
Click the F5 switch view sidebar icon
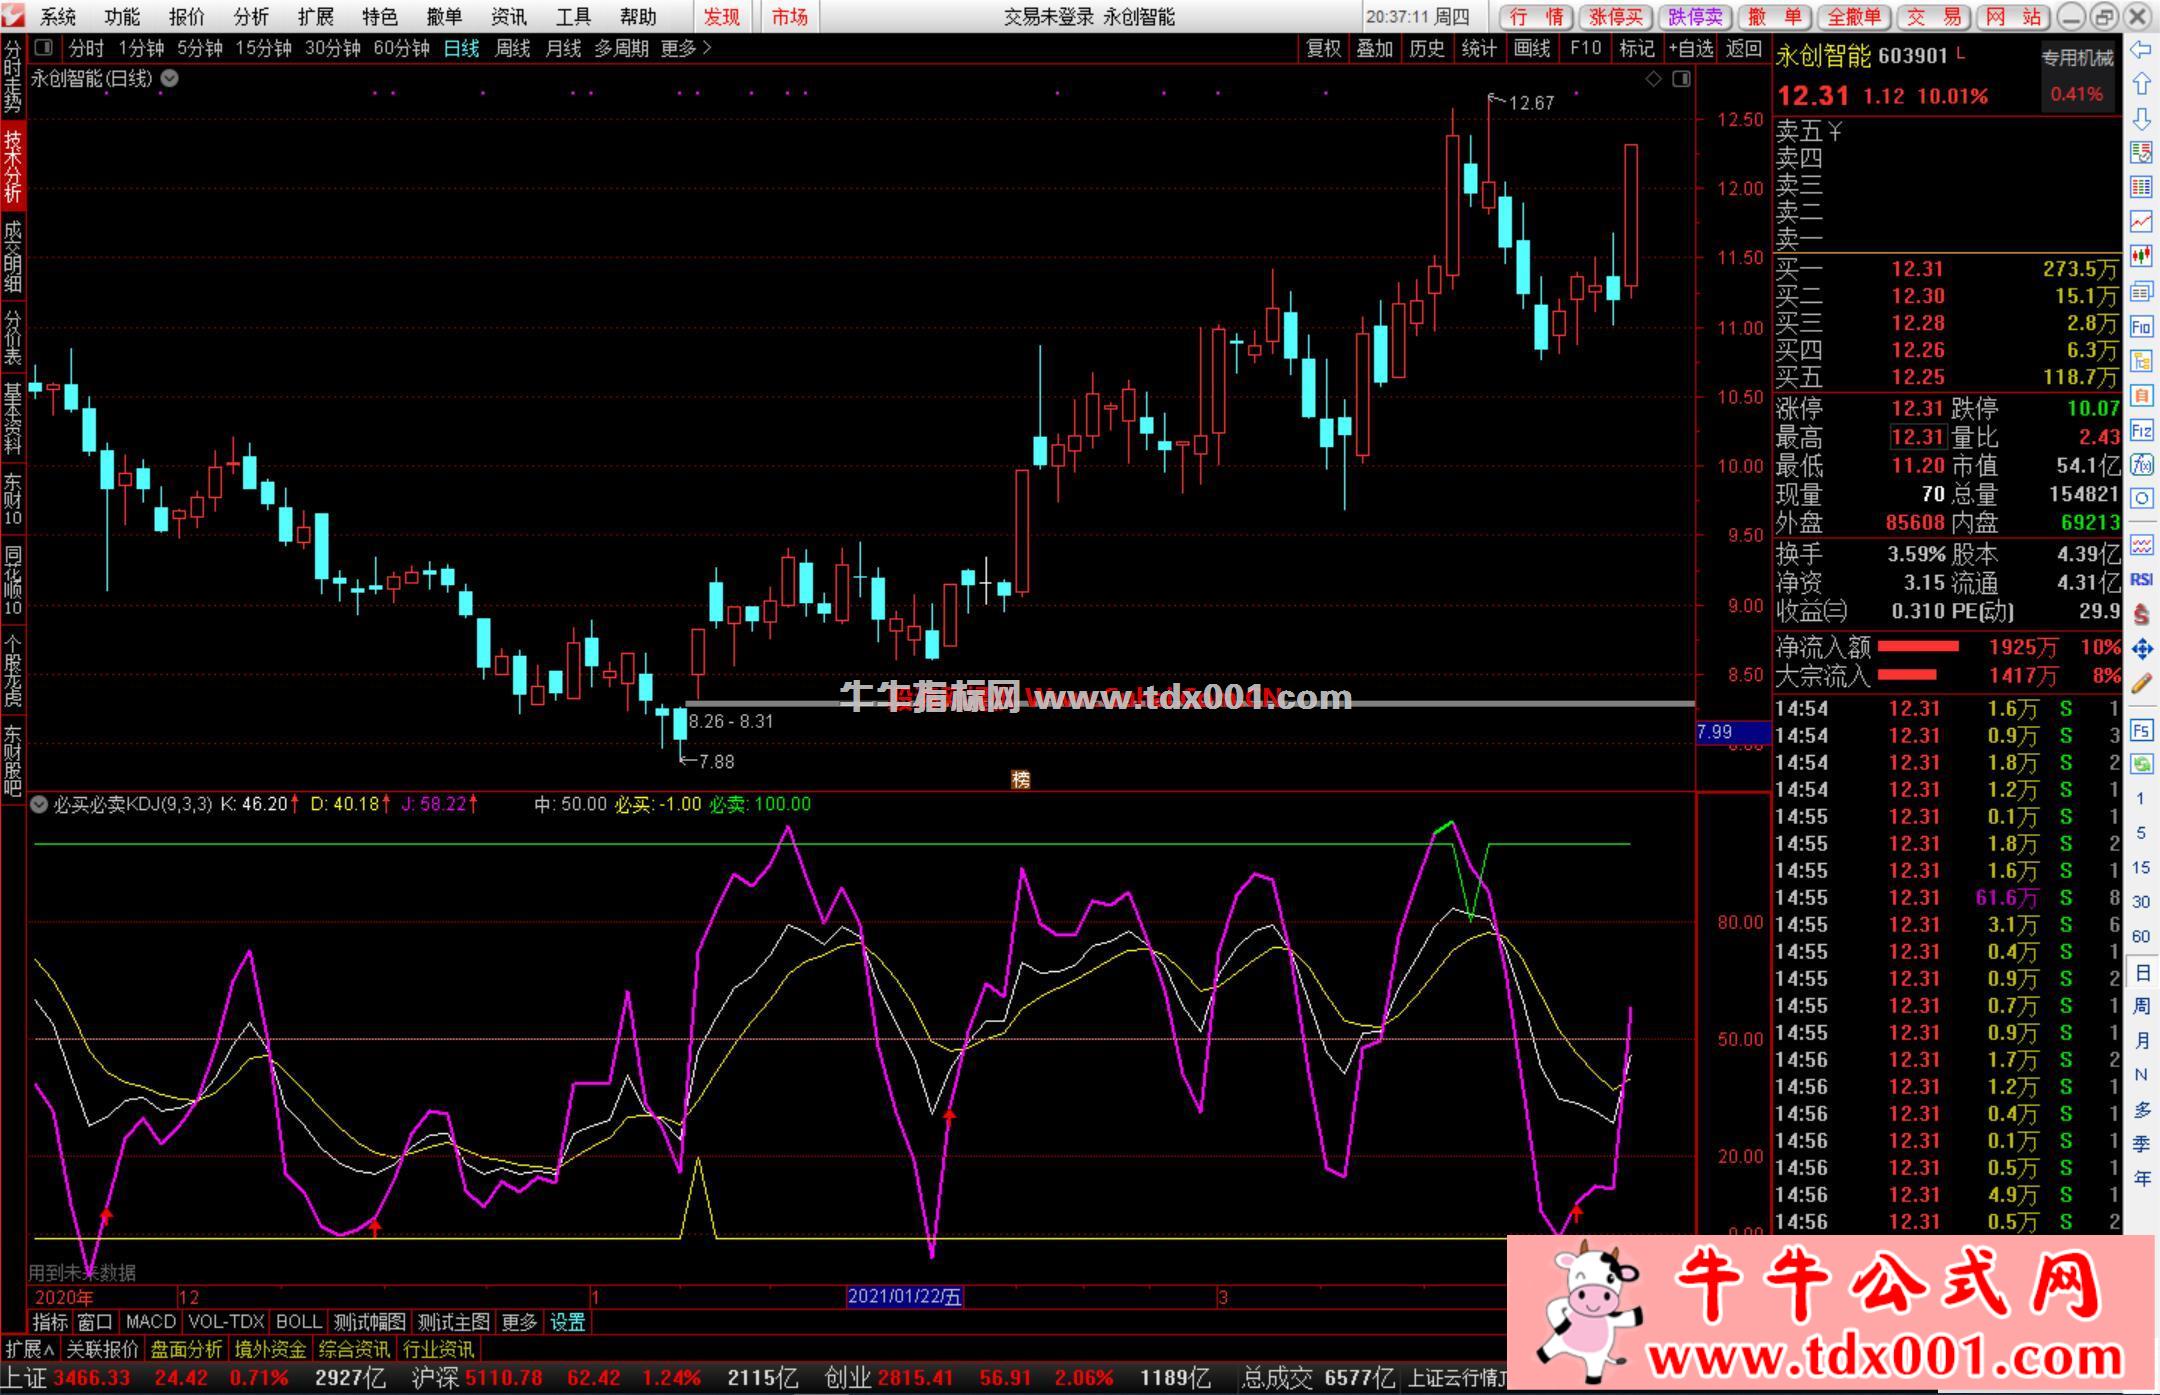(x=2141, y=730)
